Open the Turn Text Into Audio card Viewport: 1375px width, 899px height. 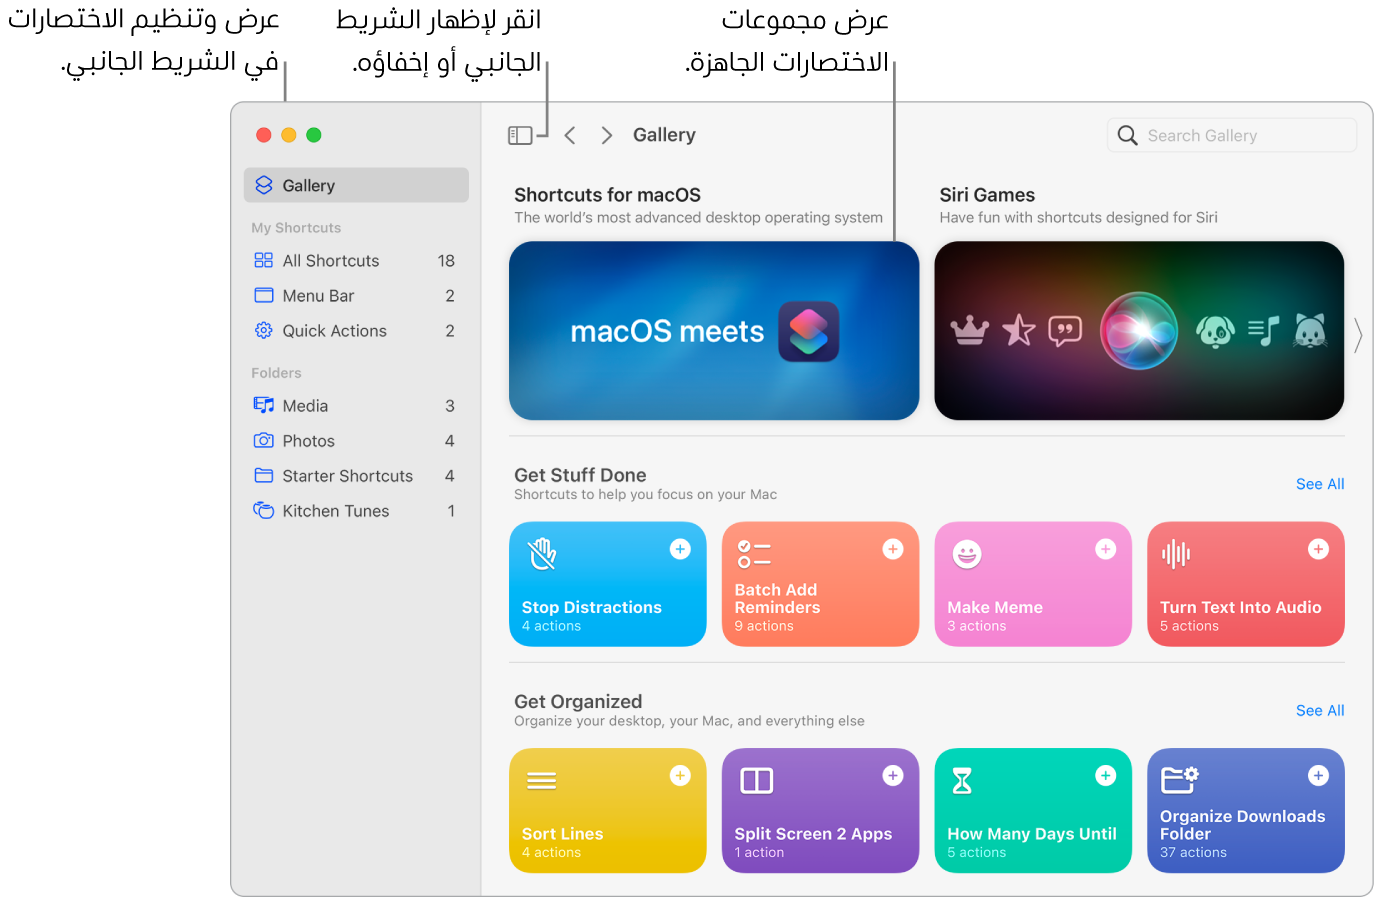[x=1246, y=584]
